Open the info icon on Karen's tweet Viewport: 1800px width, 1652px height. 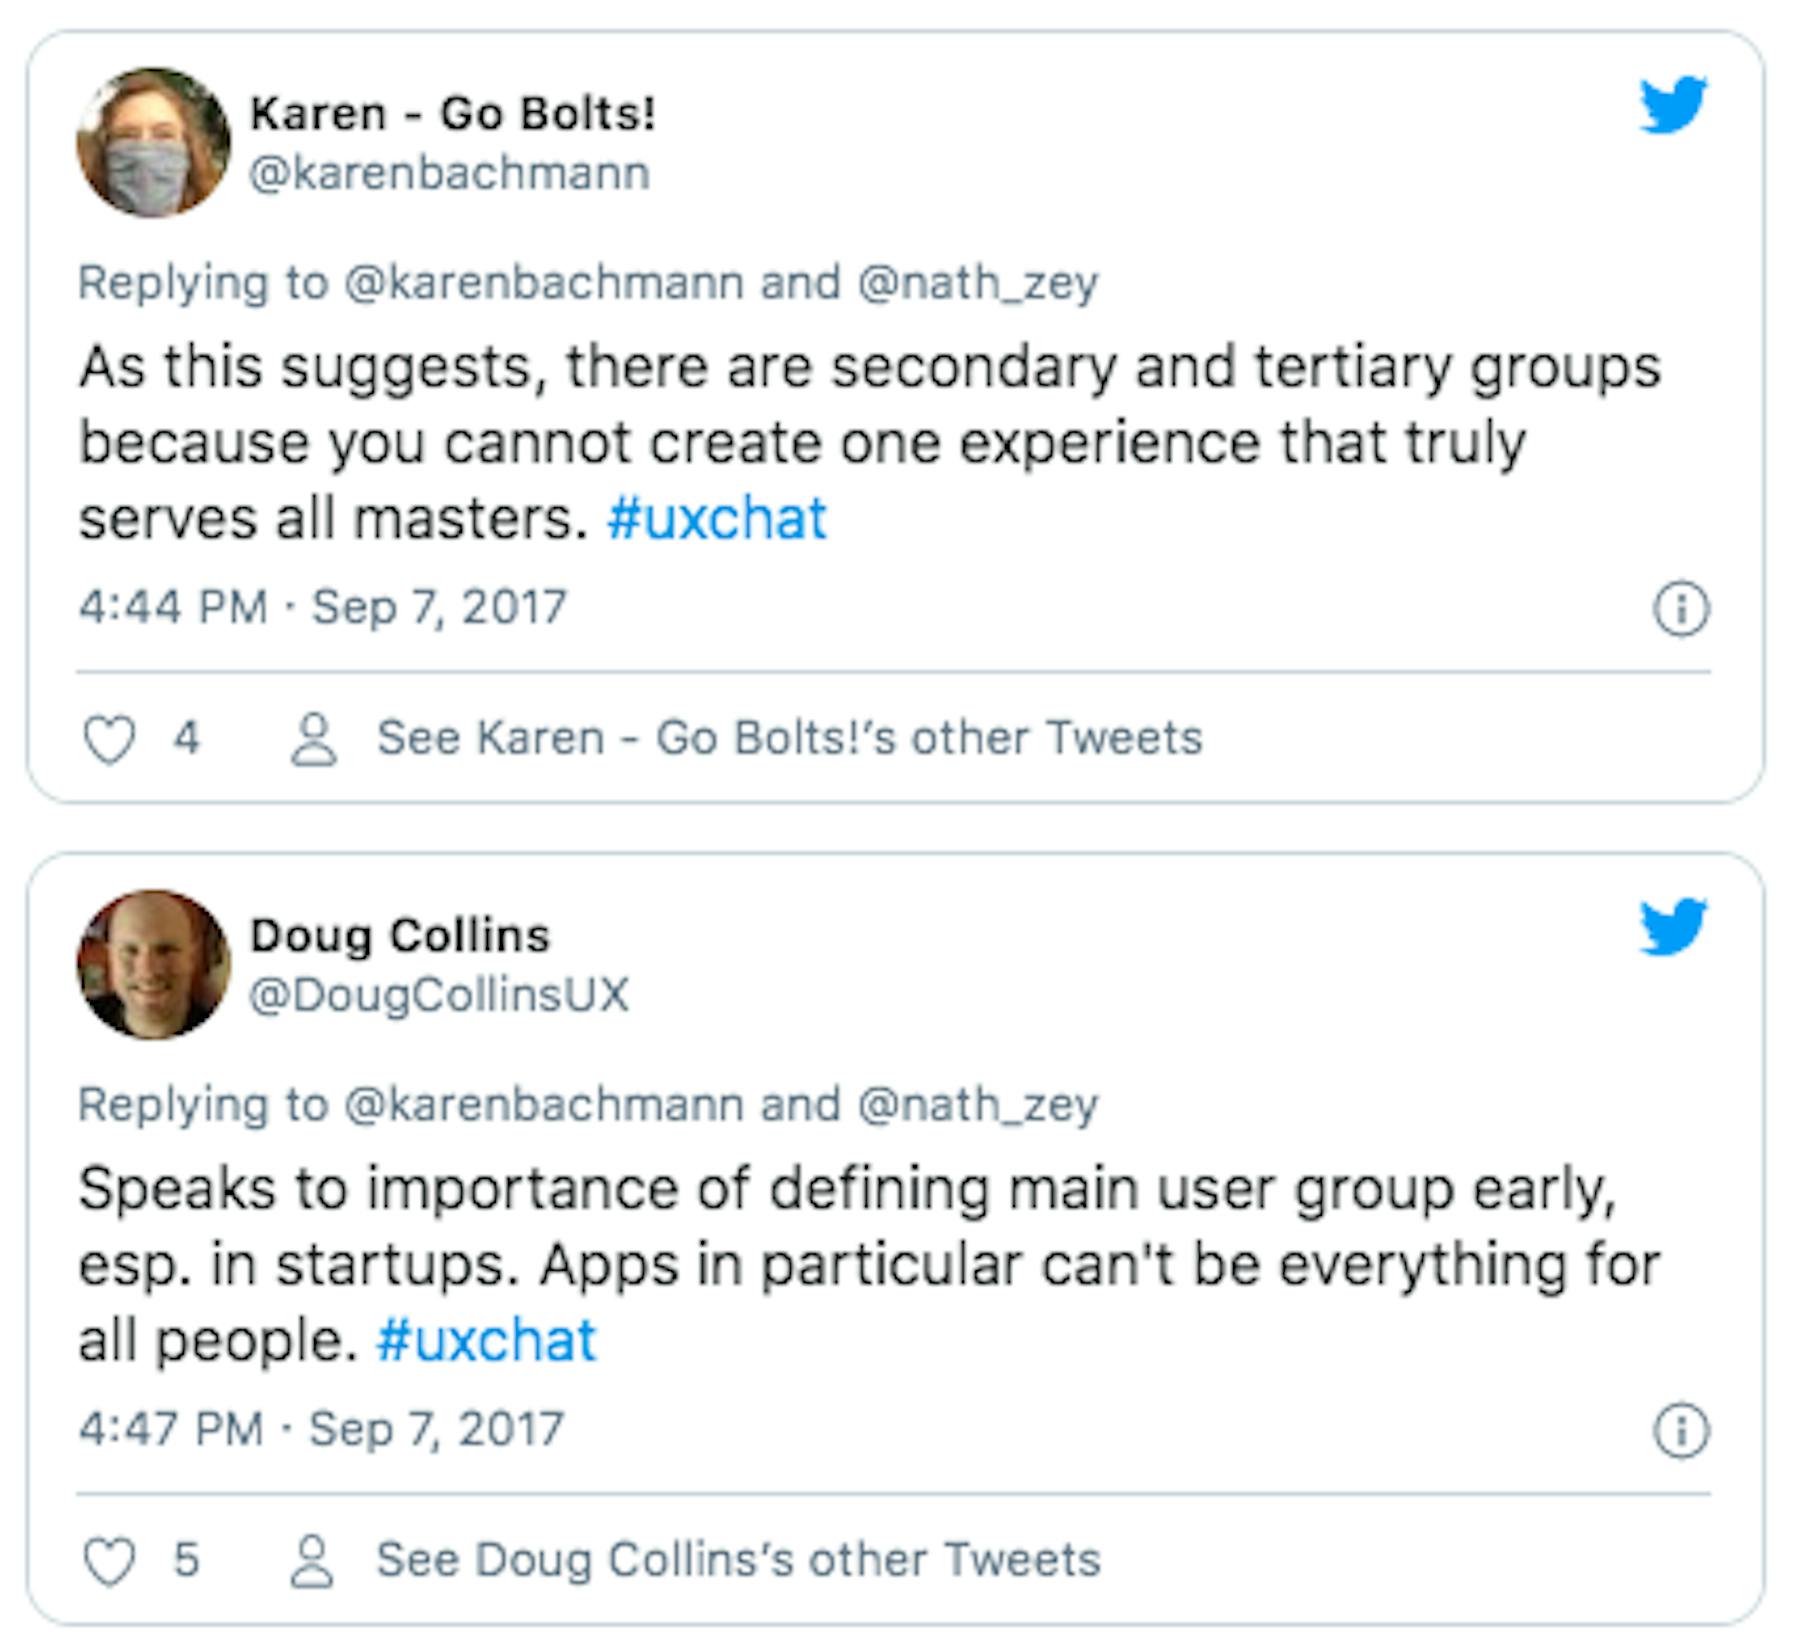pyautogui.click(x=1681, y=608)
